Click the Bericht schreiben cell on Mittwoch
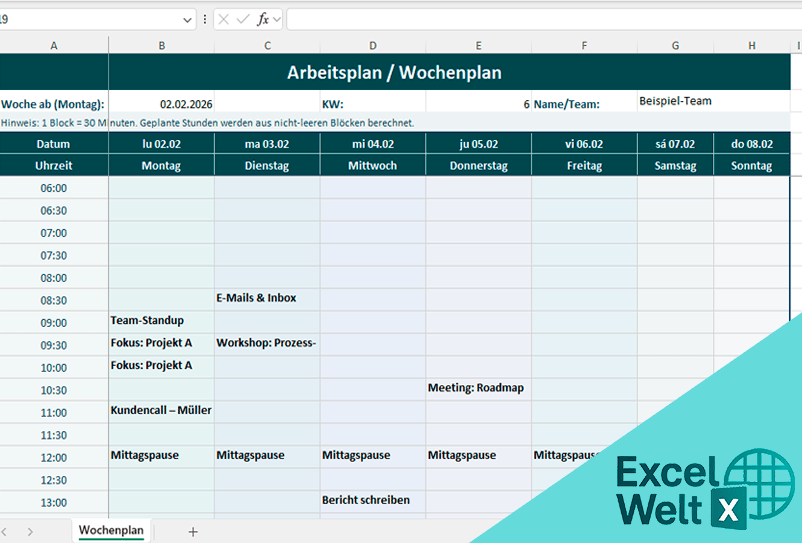The width and height of the screenshot is (802, 543). click(x=372, y=500)
